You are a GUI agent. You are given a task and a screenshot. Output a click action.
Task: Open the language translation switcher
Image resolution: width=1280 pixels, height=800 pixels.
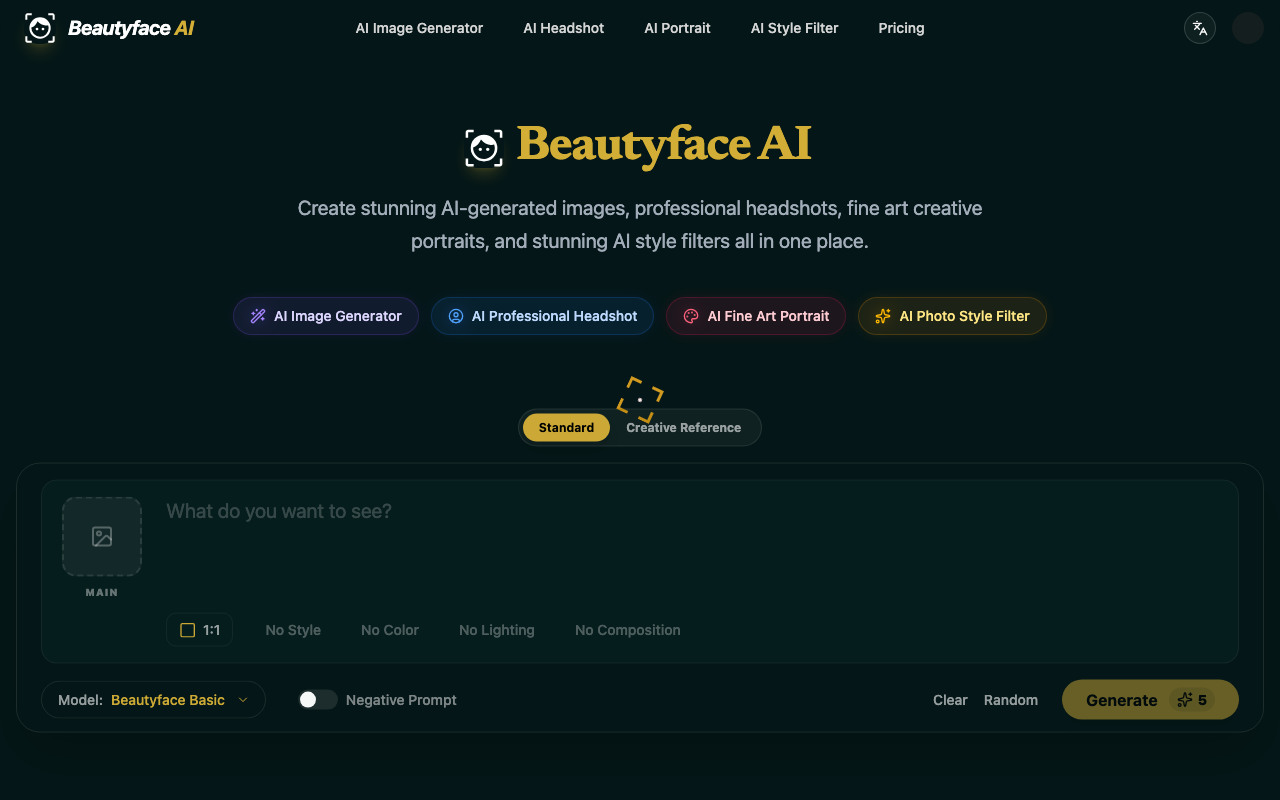point(1200,28)
